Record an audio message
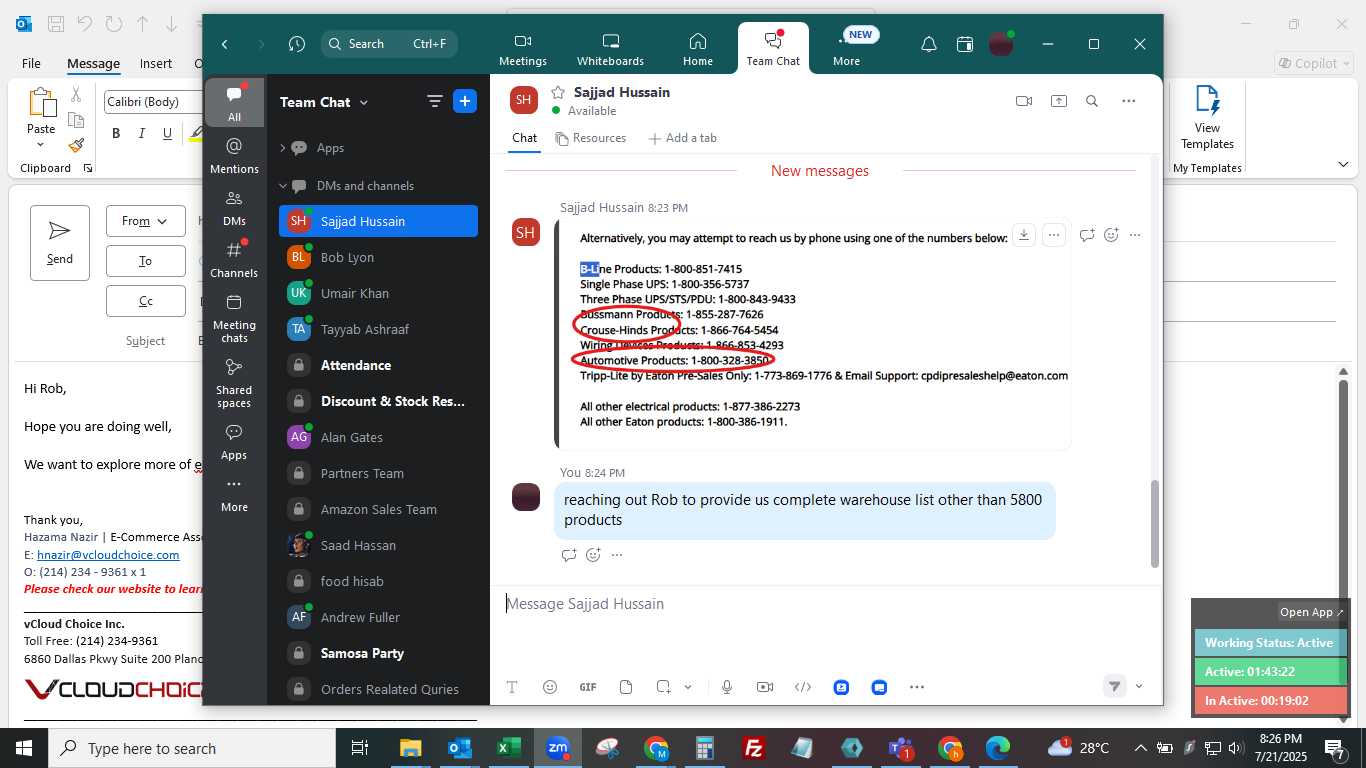This screenshot has width=1366, height=768. (727, 687)
